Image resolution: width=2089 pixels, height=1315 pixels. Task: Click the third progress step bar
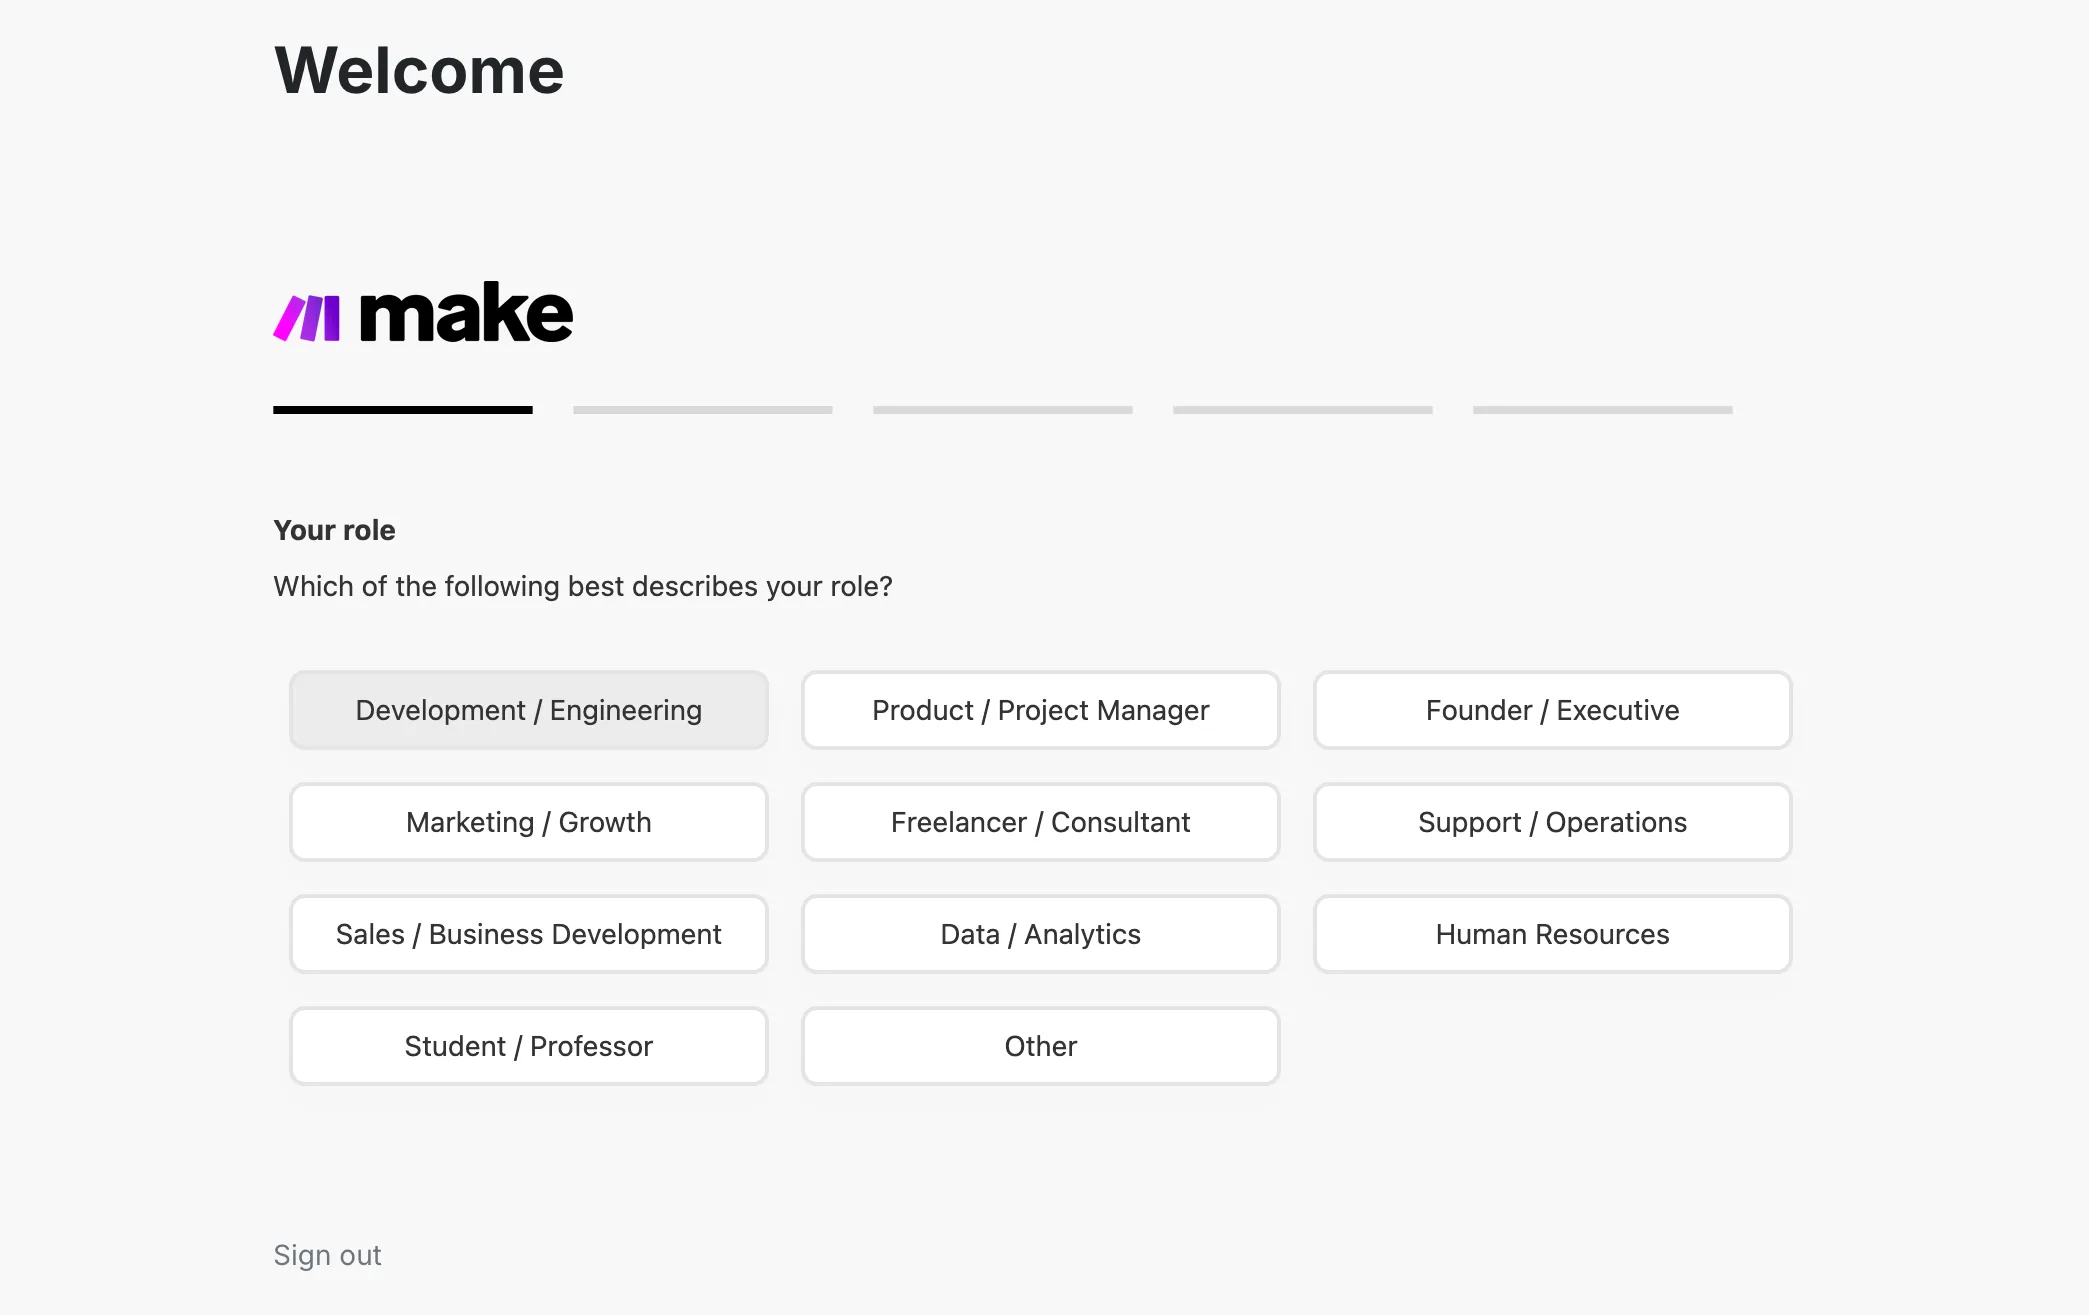(x=1003, y=410)
